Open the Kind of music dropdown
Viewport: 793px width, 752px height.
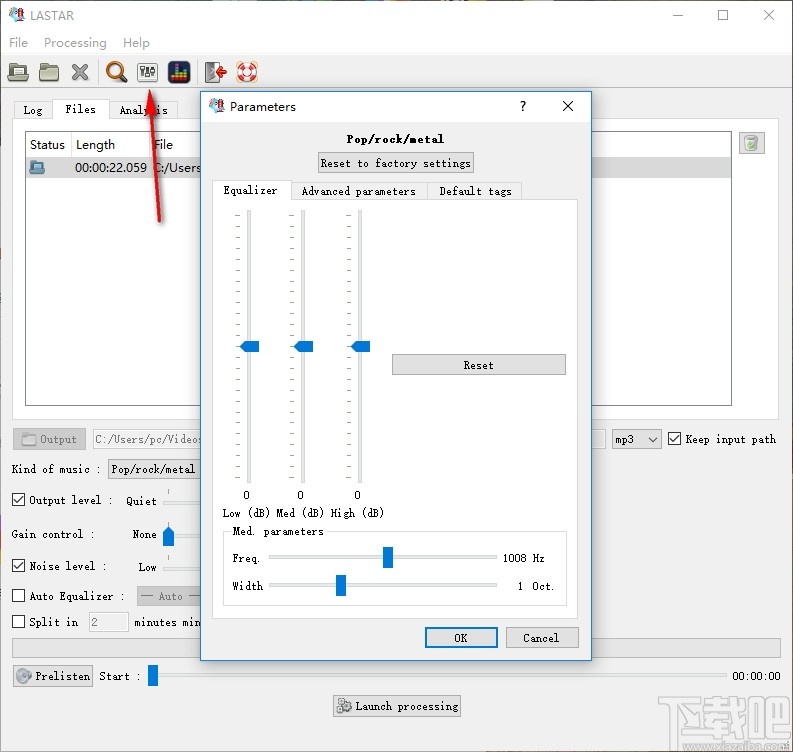154,469
